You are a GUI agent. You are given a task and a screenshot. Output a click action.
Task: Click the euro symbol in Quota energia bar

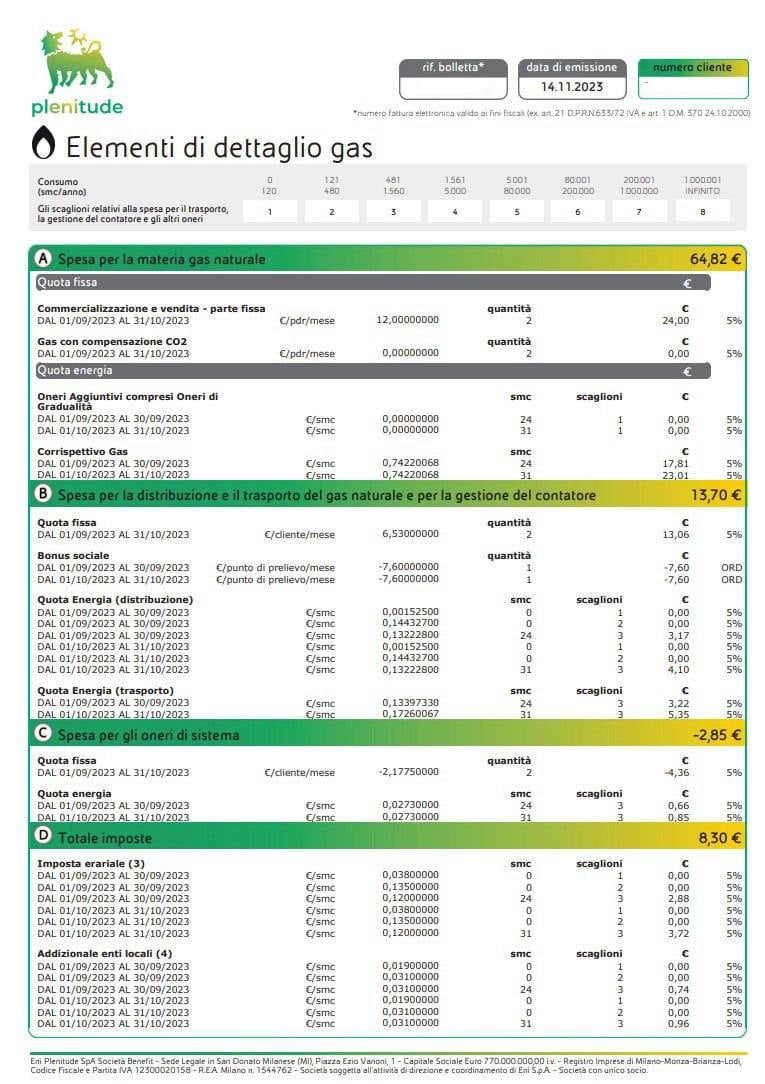pyautogui.click(x=687, y=371)
